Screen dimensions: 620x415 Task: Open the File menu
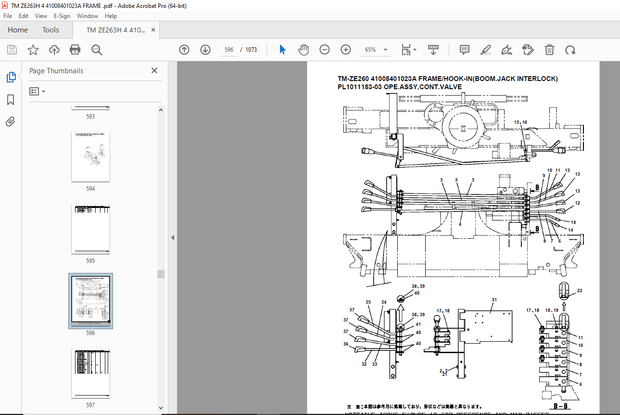click(8, 16)
